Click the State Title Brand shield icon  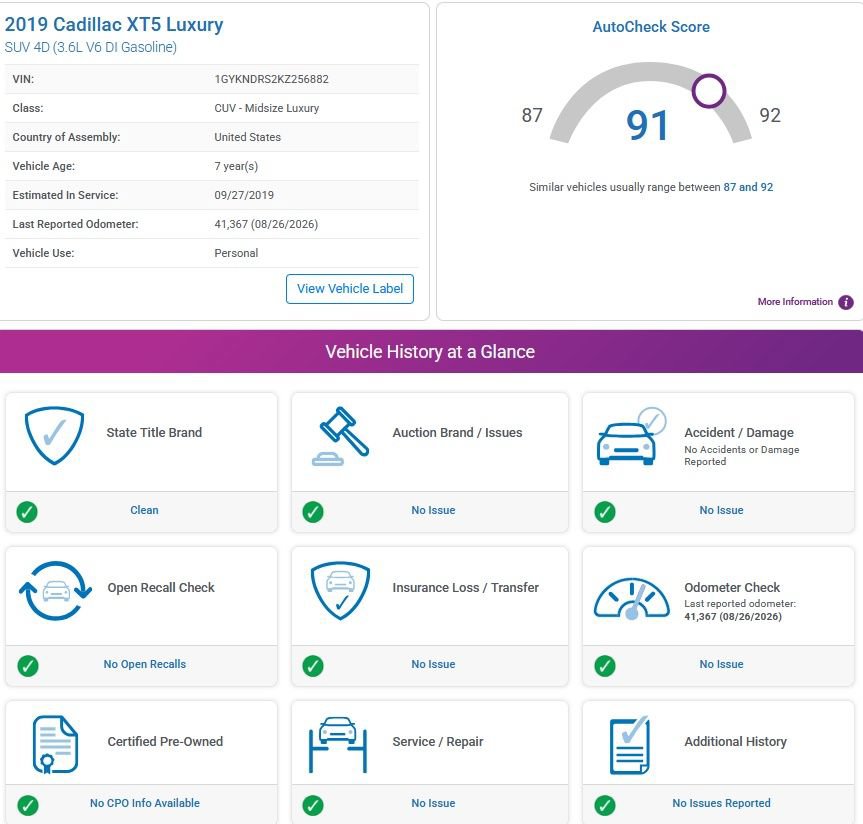pos(54,435)
